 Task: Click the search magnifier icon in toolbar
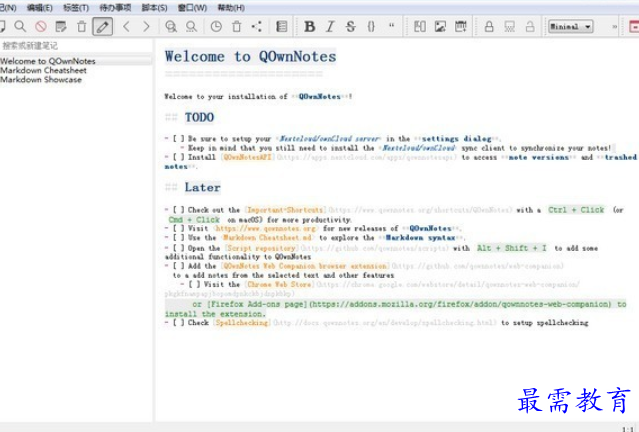[x=20, y=26]
